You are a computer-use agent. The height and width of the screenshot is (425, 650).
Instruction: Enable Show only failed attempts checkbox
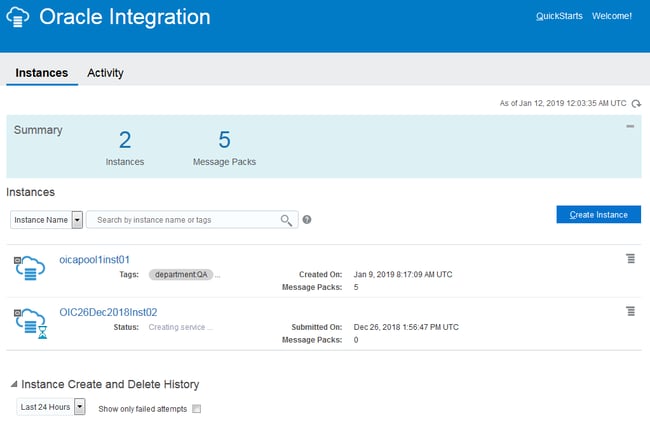[x=196, y=409]
